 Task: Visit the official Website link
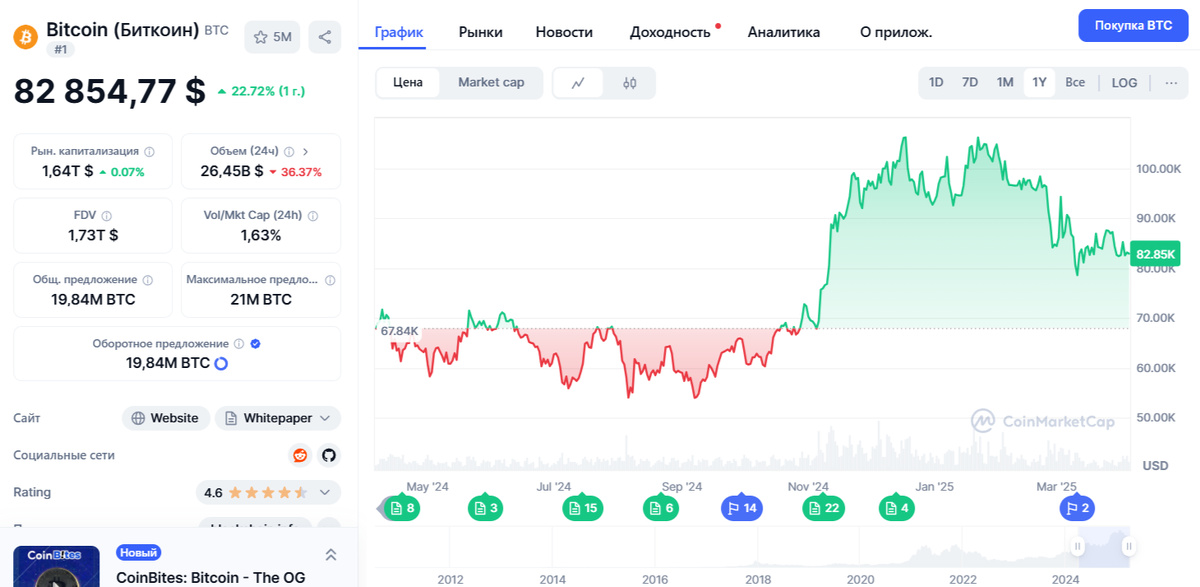[x=165, y=418]
